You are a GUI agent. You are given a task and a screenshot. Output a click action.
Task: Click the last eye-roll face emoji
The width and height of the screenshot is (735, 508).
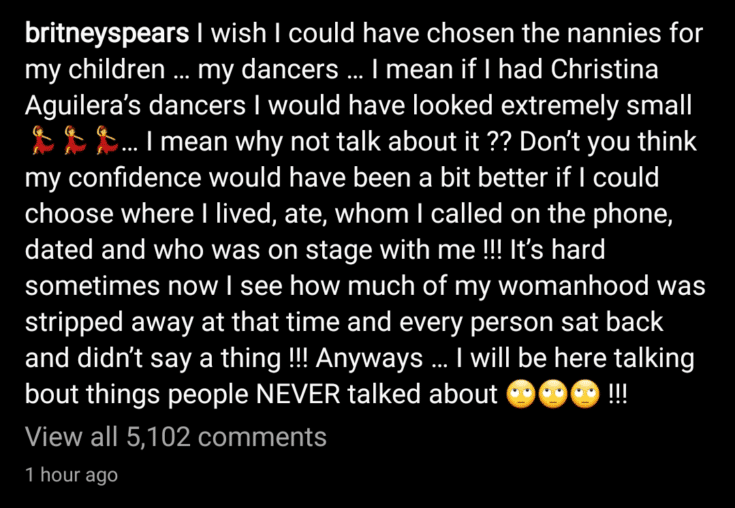[x=585, y=394]
